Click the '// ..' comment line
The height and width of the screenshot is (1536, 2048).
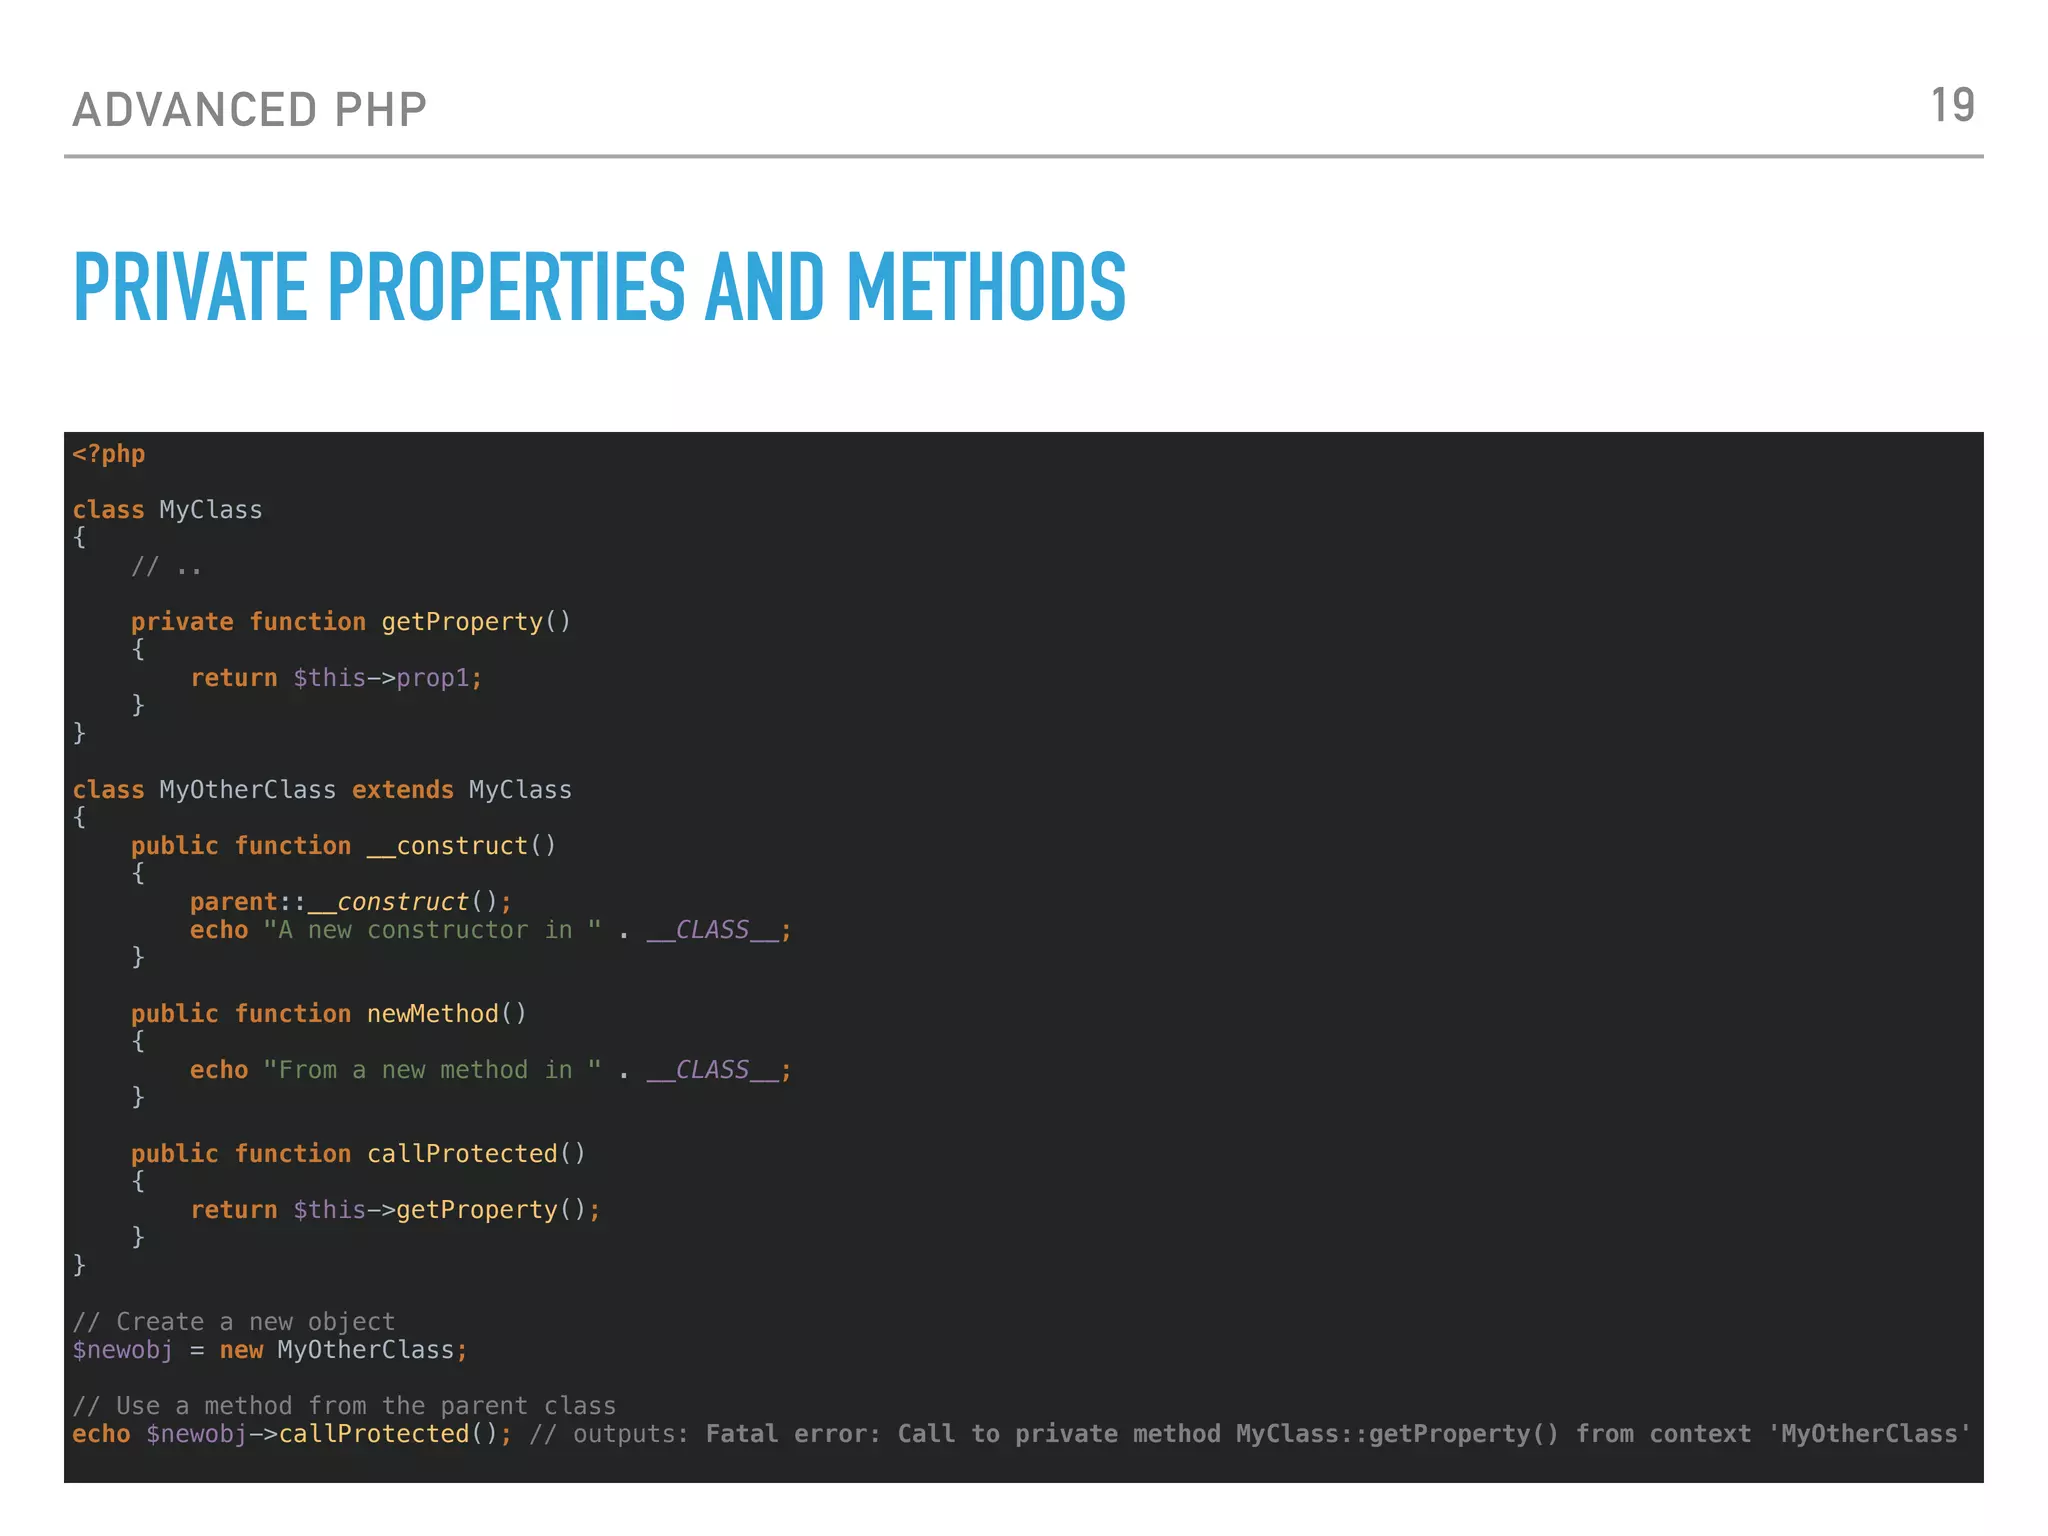click(x=166, y=567)
